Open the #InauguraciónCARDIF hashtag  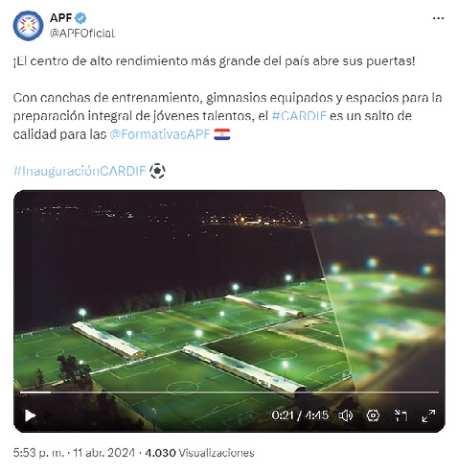80,171
